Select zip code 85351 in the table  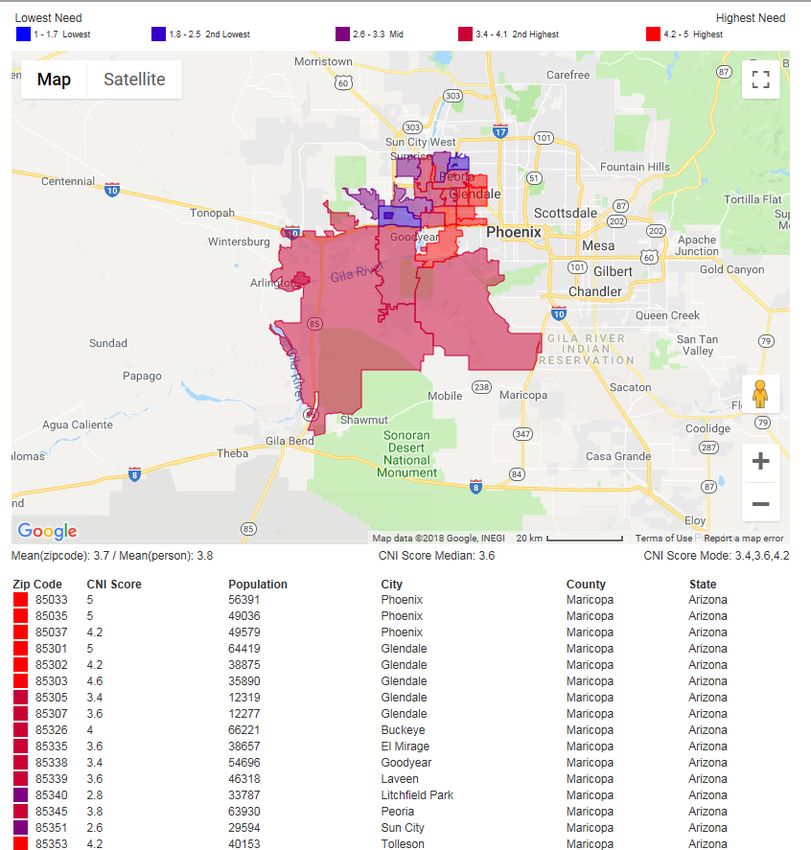pos(52,828)
